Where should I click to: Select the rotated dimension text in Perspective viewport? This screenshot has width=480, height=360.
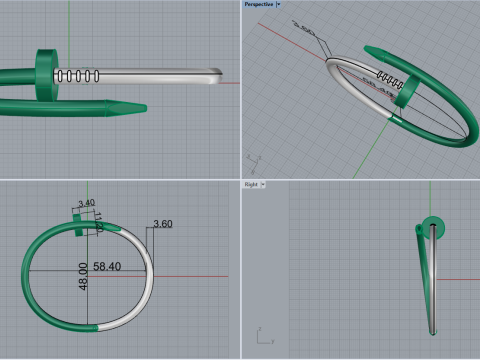(304, 28)
